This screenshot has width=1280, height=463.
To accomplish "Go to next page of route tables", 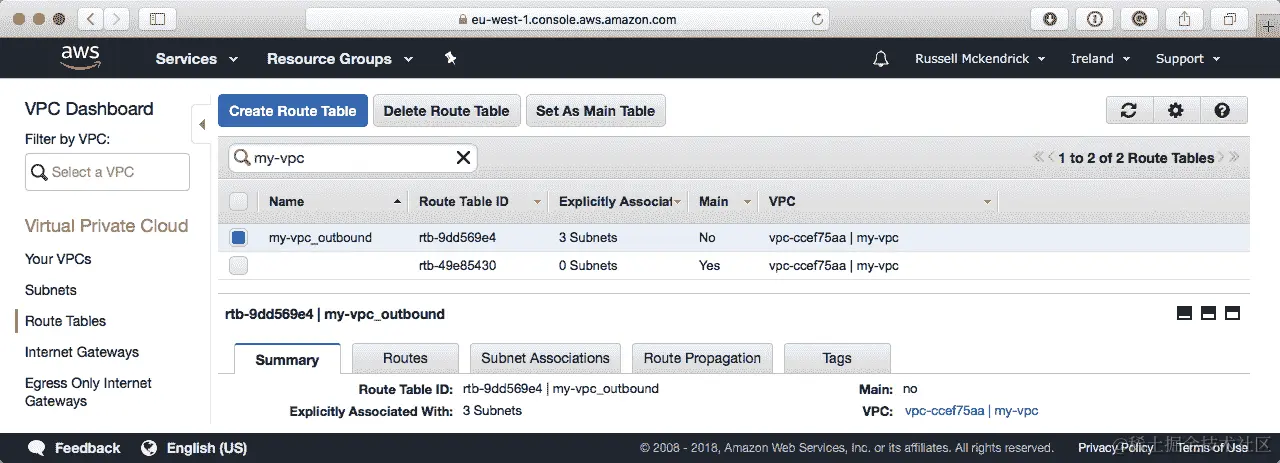I will [x=1223, y=157].
